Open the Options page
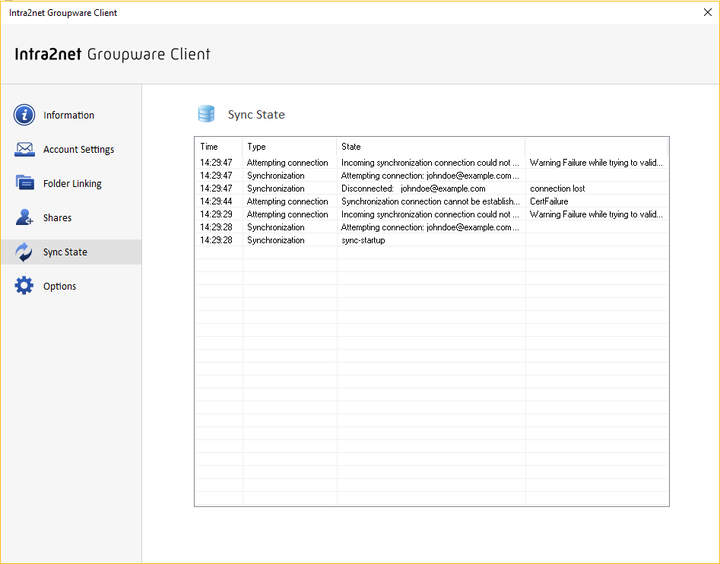This screenshot has width=720, height=564. point(71,286)
